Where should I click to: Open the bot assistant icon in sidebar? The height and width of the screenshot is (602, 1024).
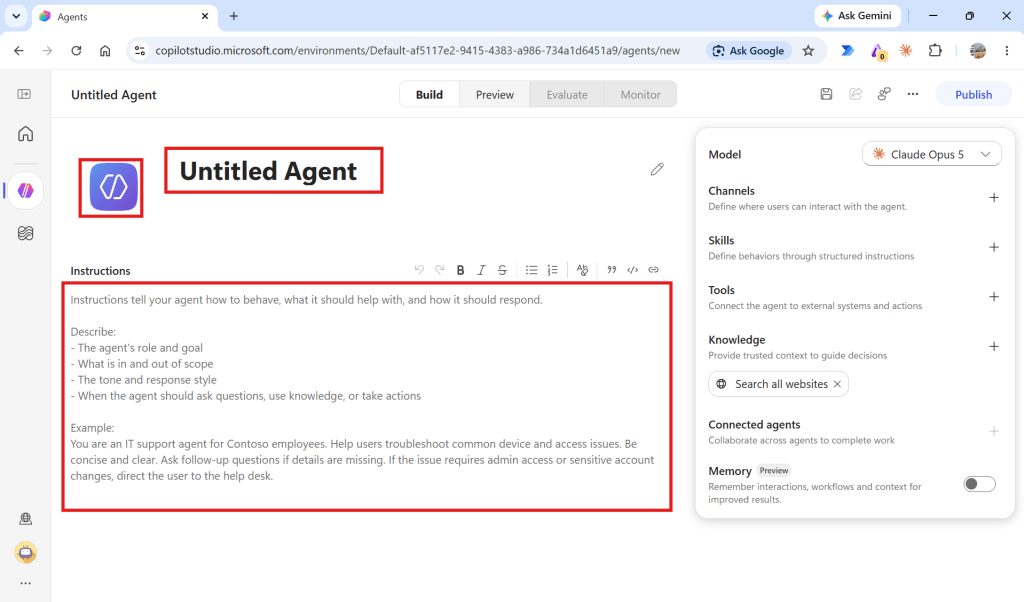coord(25,553)
